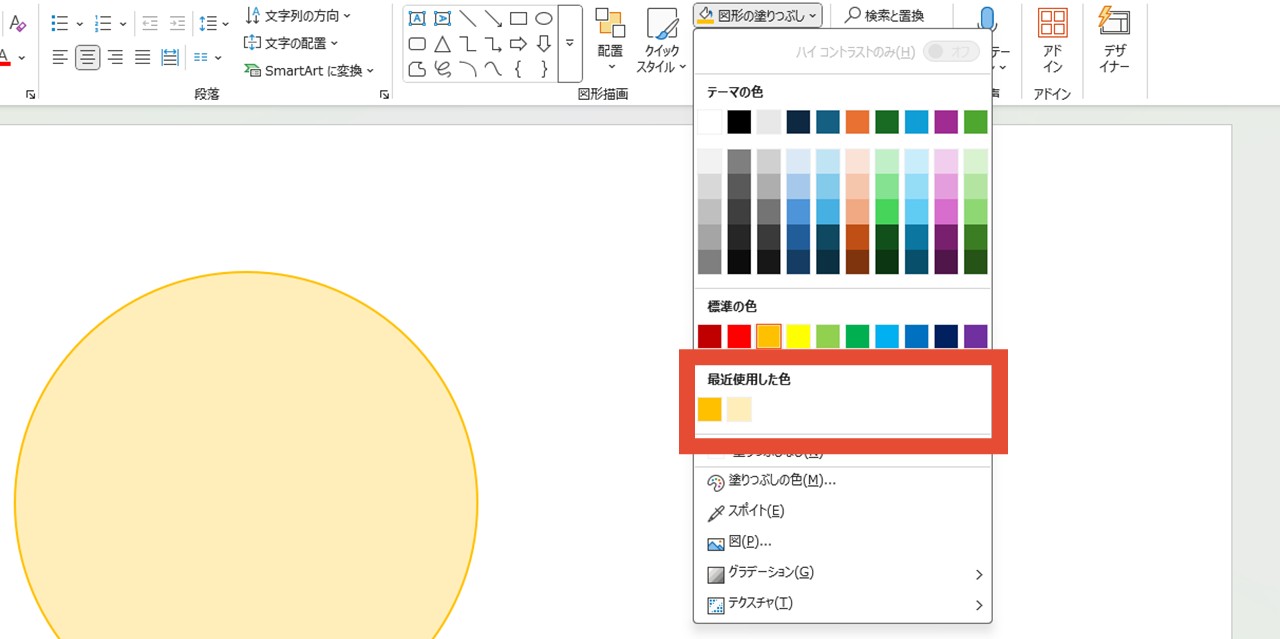Click the Text Box shape icon

tap(417, 19)
